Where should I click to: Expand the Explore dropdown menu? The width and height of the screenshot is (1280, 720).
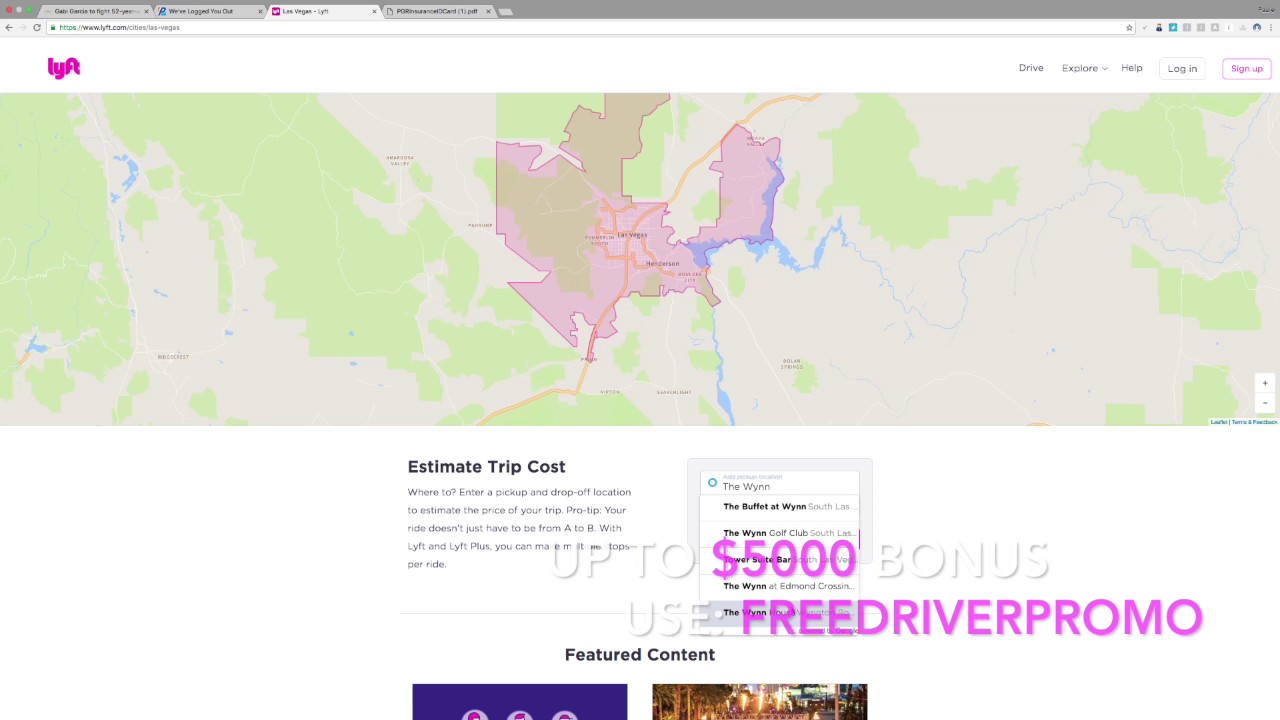[x=1085, y=68]
